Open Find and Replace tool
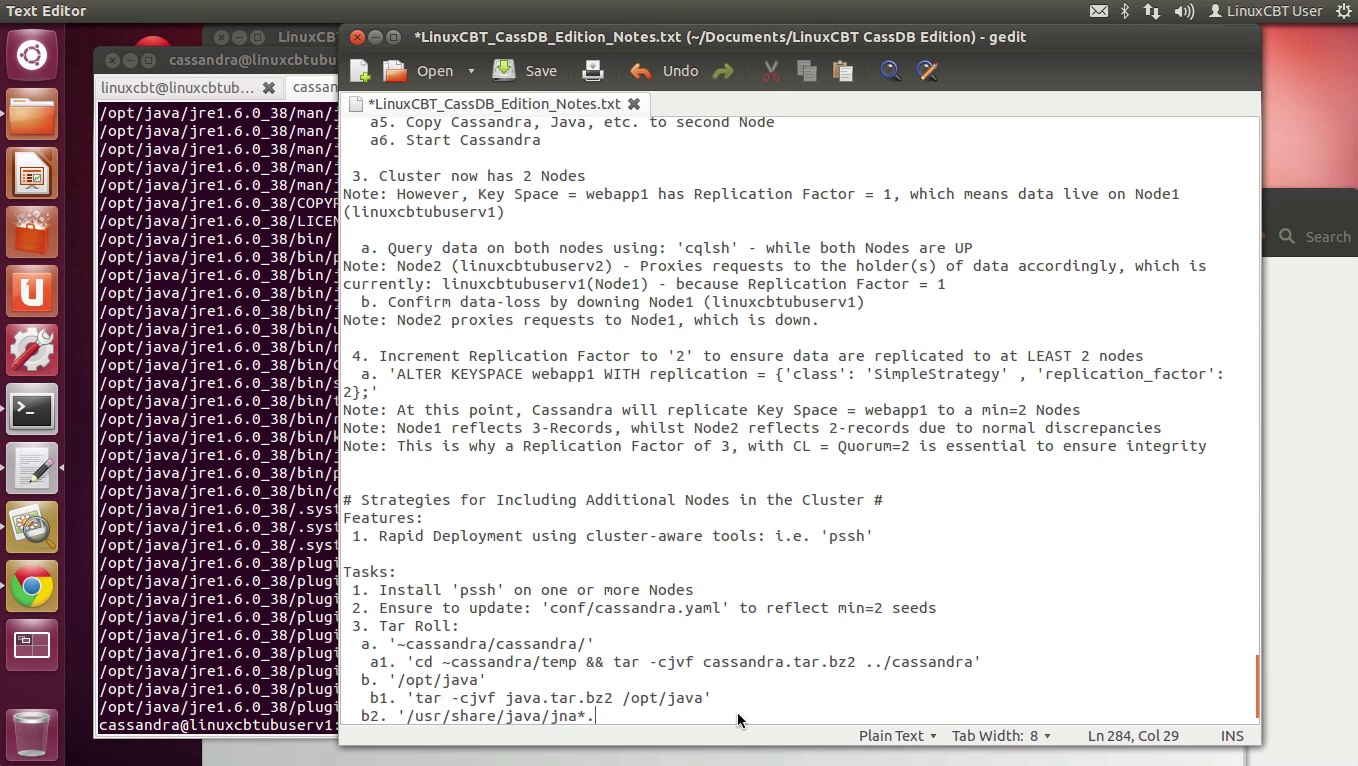 (x=927, y=71)
